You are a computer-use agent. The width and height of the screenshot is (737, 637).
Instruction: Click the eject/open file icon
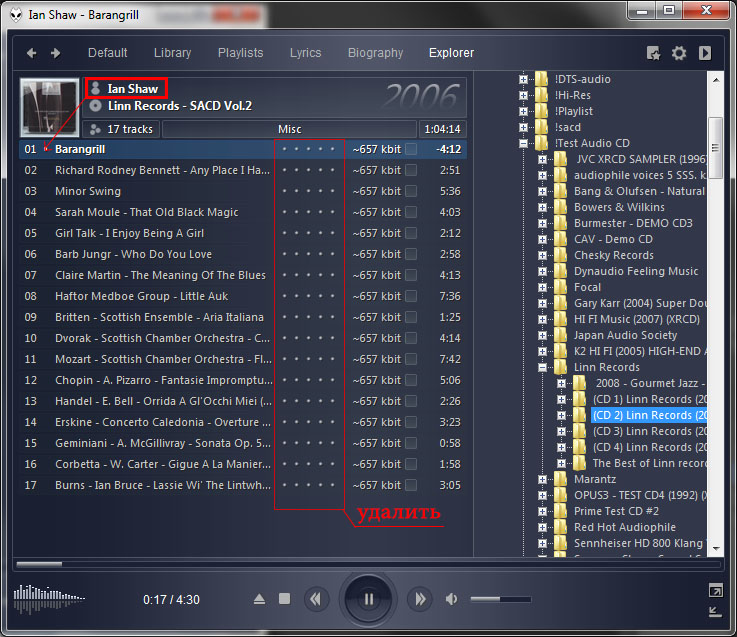tap(259, 599)
